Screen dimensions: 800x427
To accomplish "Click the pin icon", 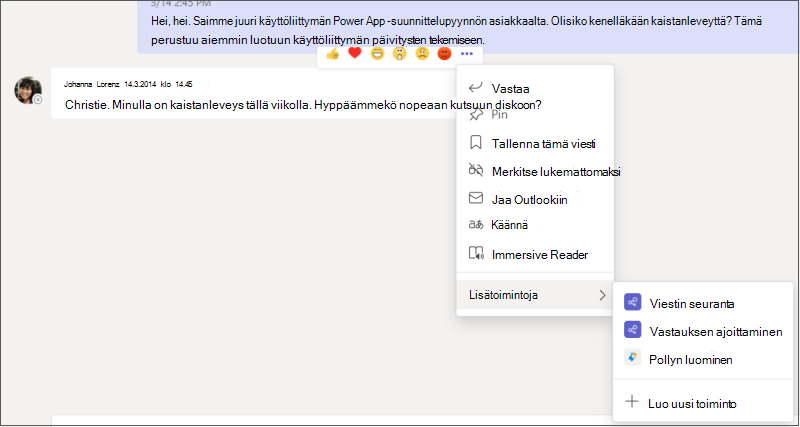I will tap(476, 115).
